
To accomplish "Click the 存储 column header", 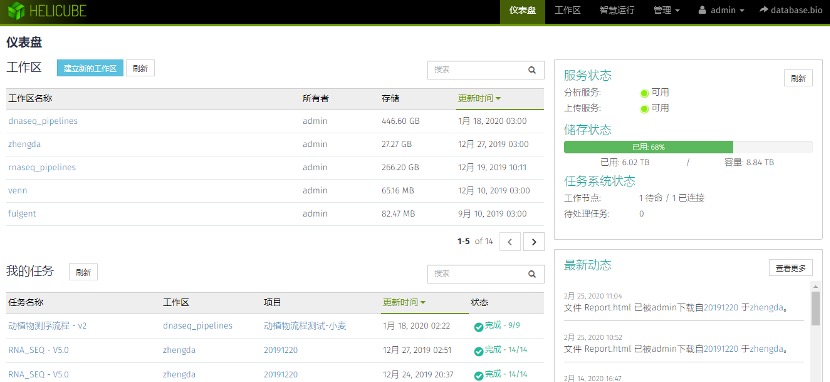I will click(x=390, y=98).
